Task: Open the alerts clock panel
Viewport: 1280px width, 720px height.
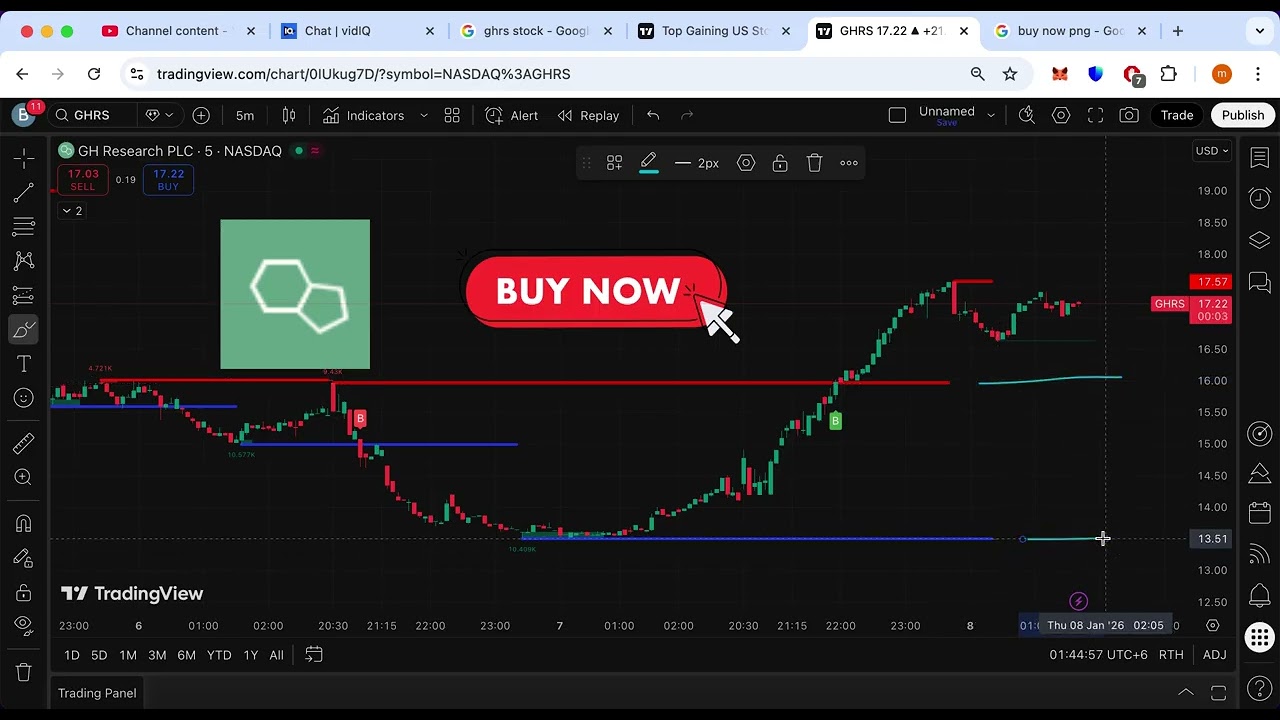Action: 1260,199
